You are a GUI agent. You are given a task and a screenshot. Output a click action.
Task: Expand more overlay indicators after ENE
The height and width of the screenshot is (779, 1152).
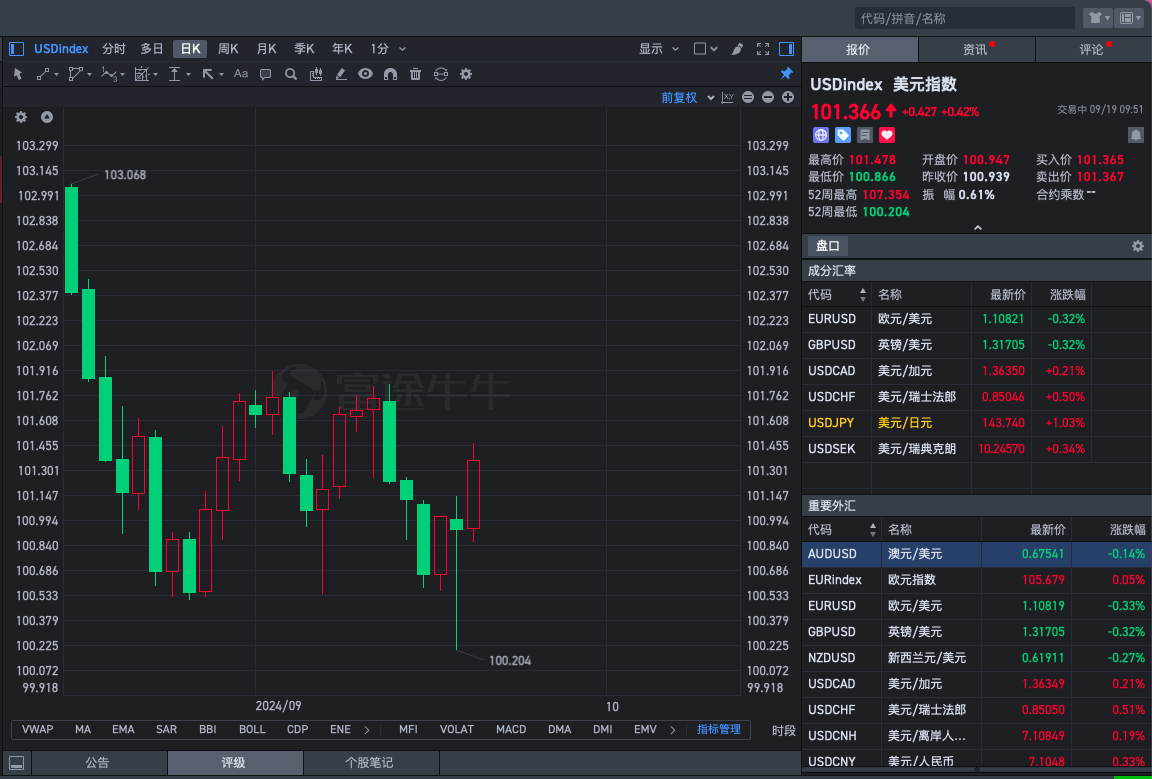click(x=367, y=730)
